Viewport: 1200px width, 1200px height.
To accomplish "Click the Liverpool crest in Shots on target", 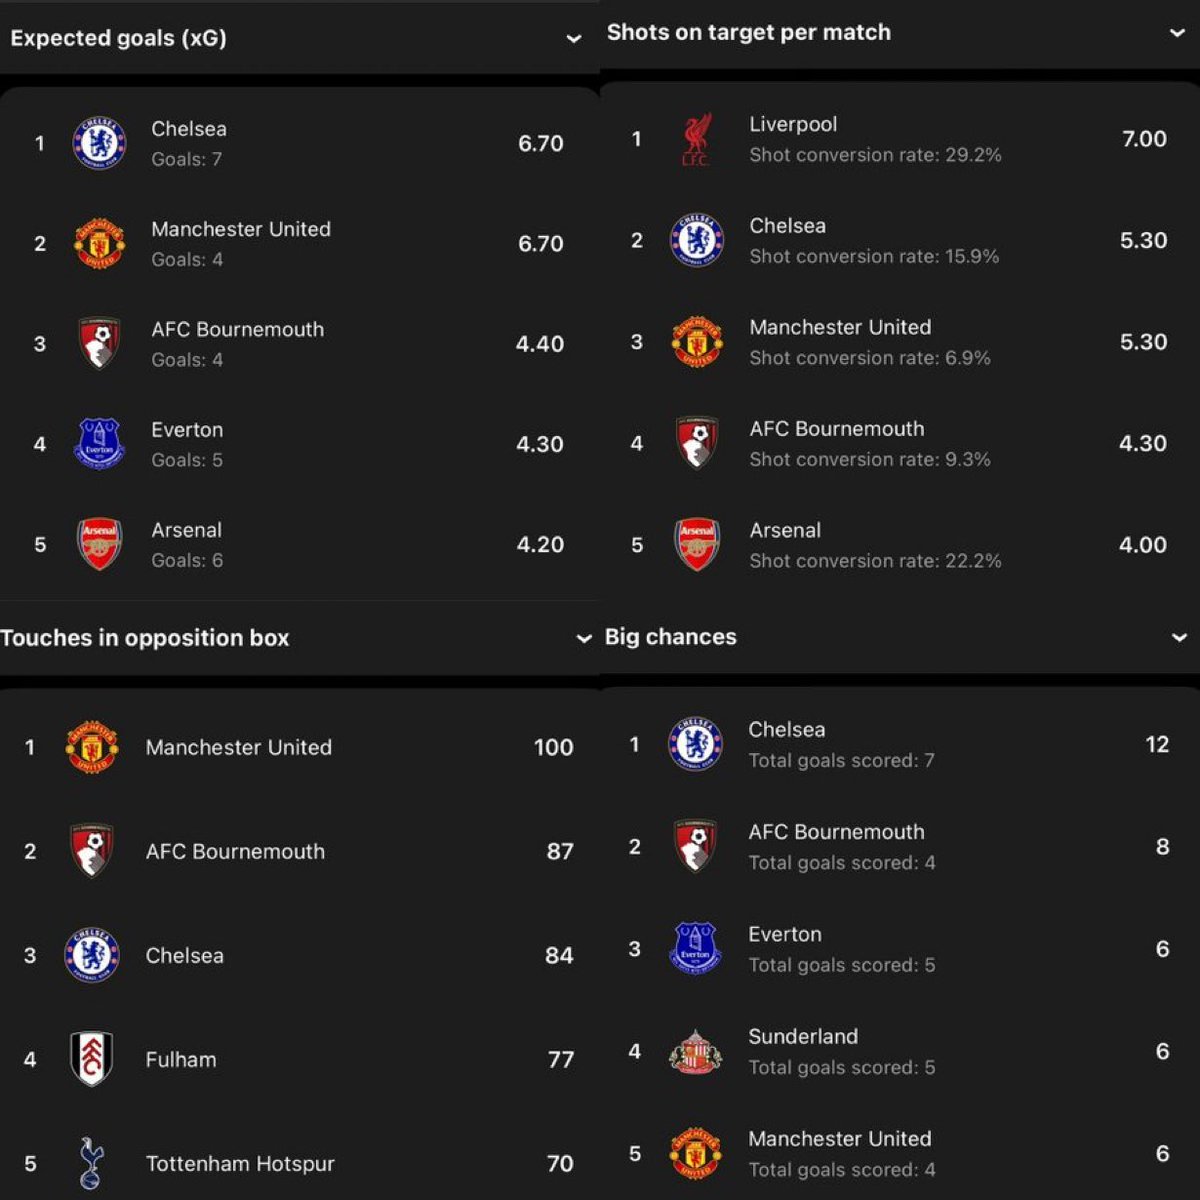I will pyautogui.click(x=696, y=140).
